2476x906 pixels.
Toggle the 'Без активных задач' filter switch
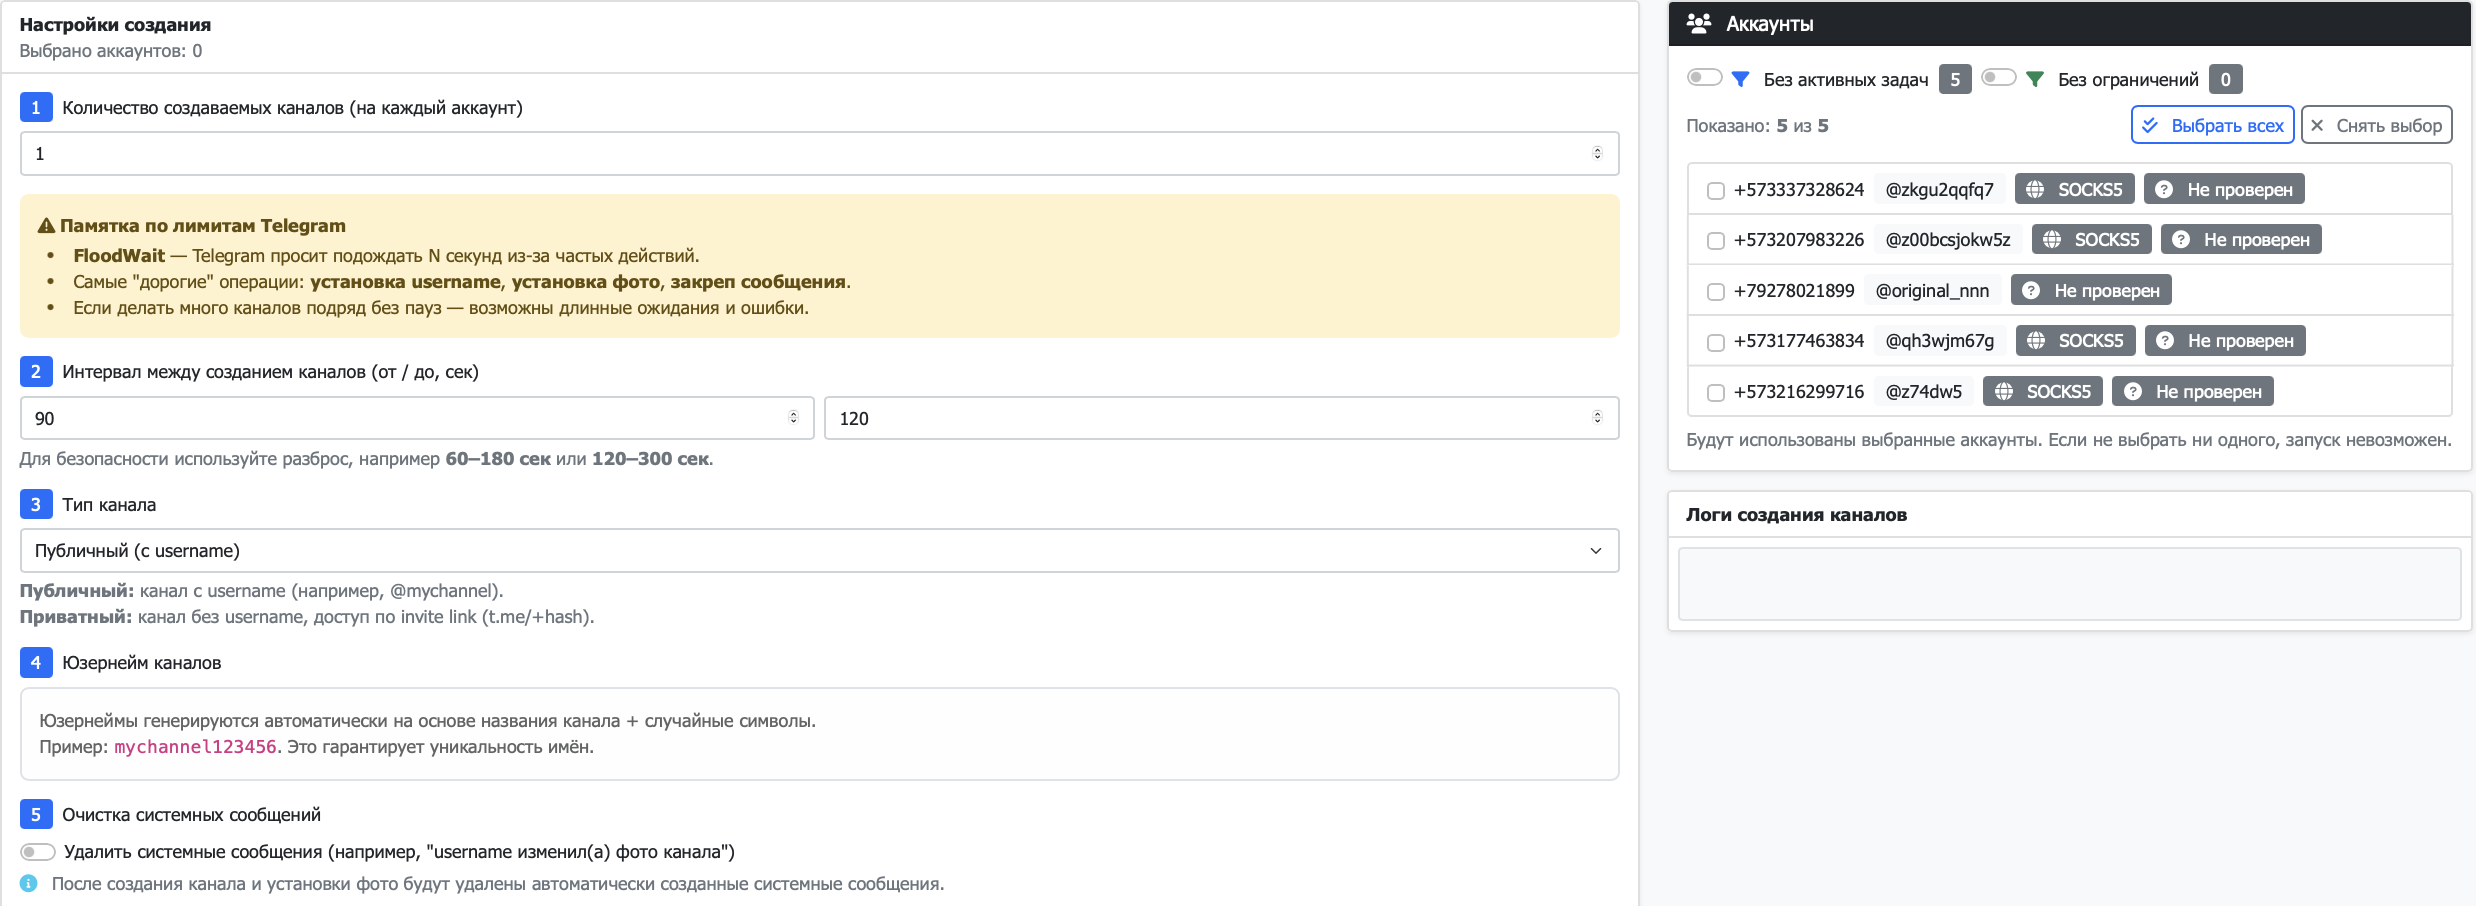tap(1704, 78)
